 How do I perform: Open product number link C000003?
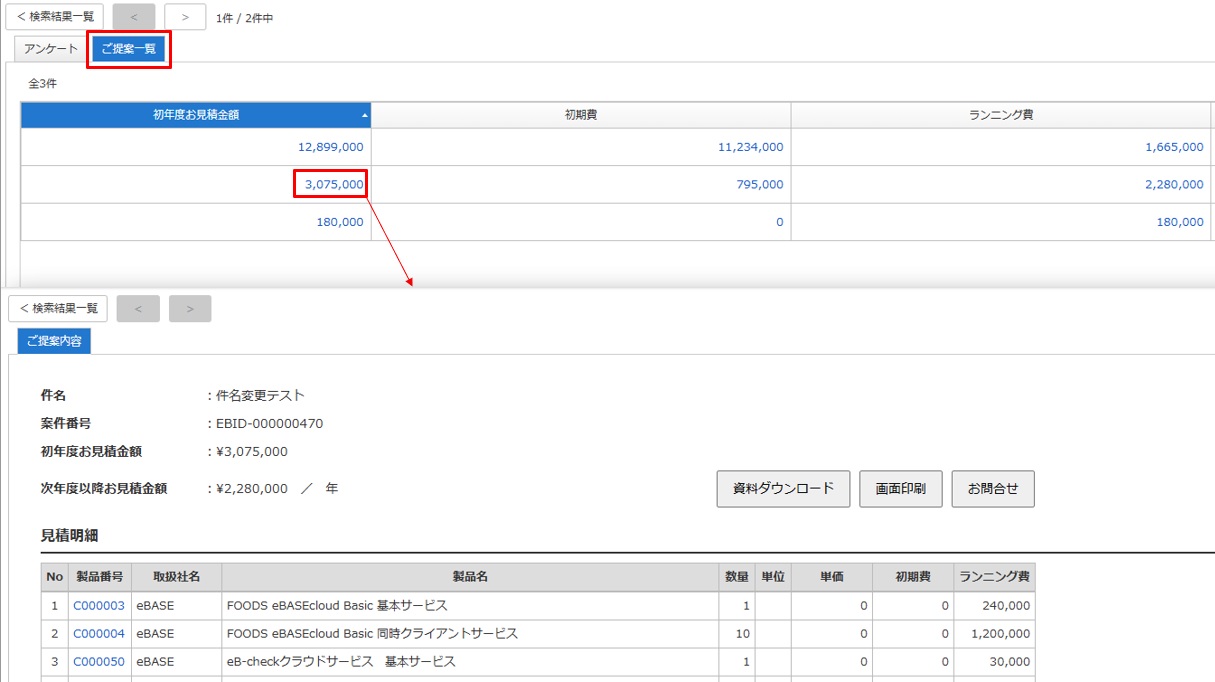click(x=99, y=606)
